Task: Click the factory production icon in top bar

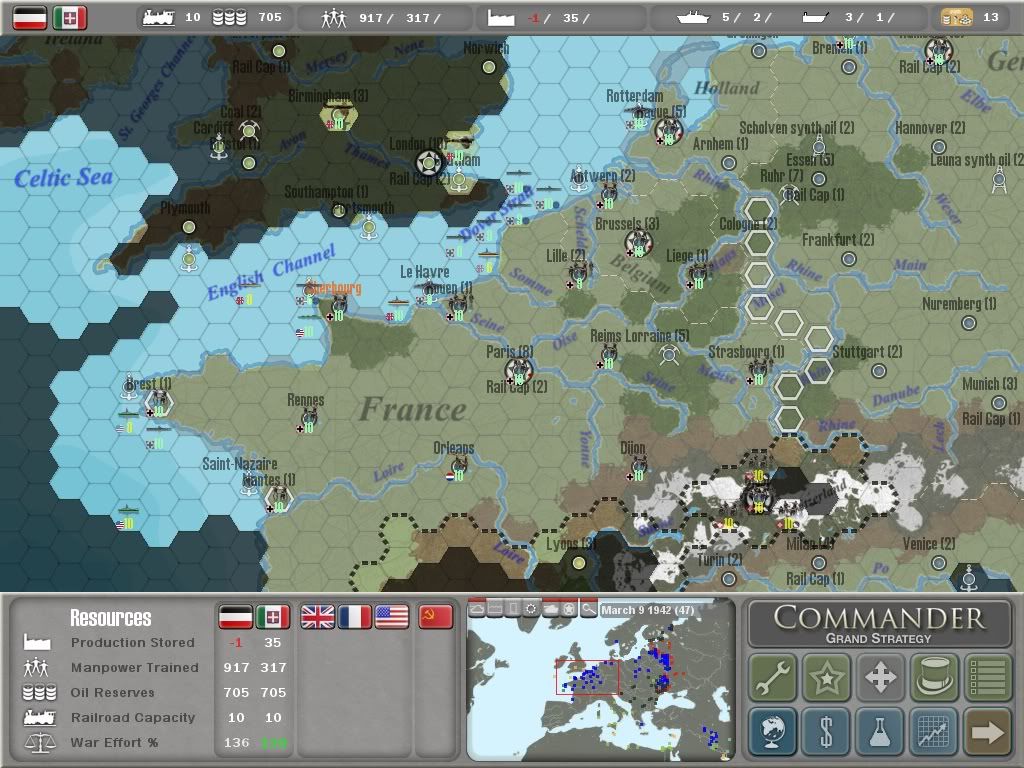Action: tap(501, 18)
